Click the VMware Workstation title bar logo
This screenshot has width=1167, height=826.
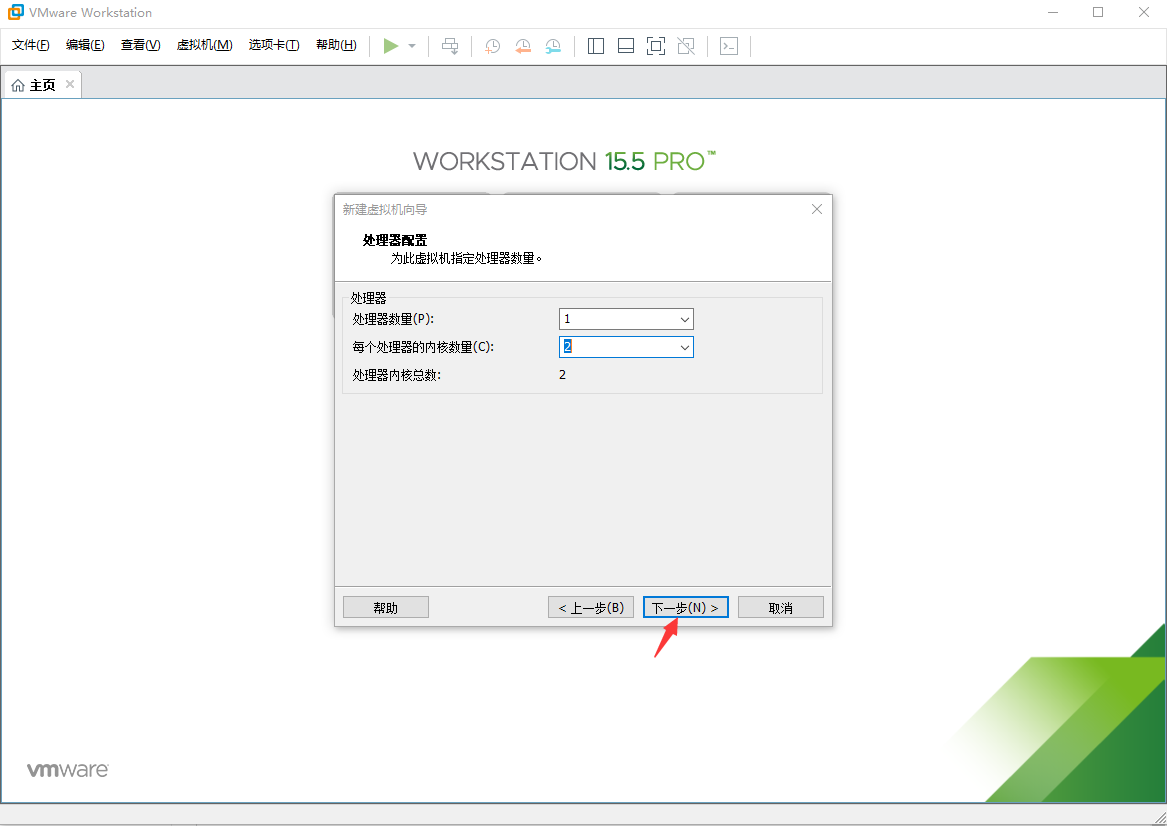[15, 12]
